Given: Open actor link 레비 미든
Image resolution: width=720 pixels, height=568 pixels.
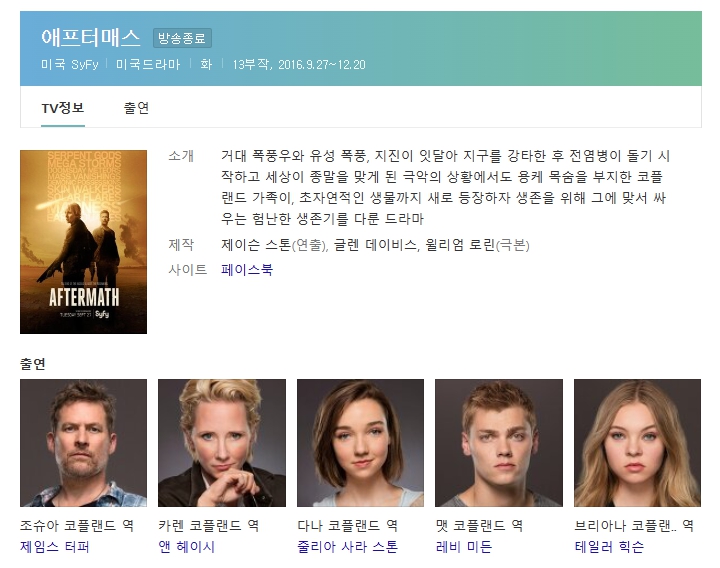Looking at the screenshot, I should pyautogui.click(x=463, y=546).
